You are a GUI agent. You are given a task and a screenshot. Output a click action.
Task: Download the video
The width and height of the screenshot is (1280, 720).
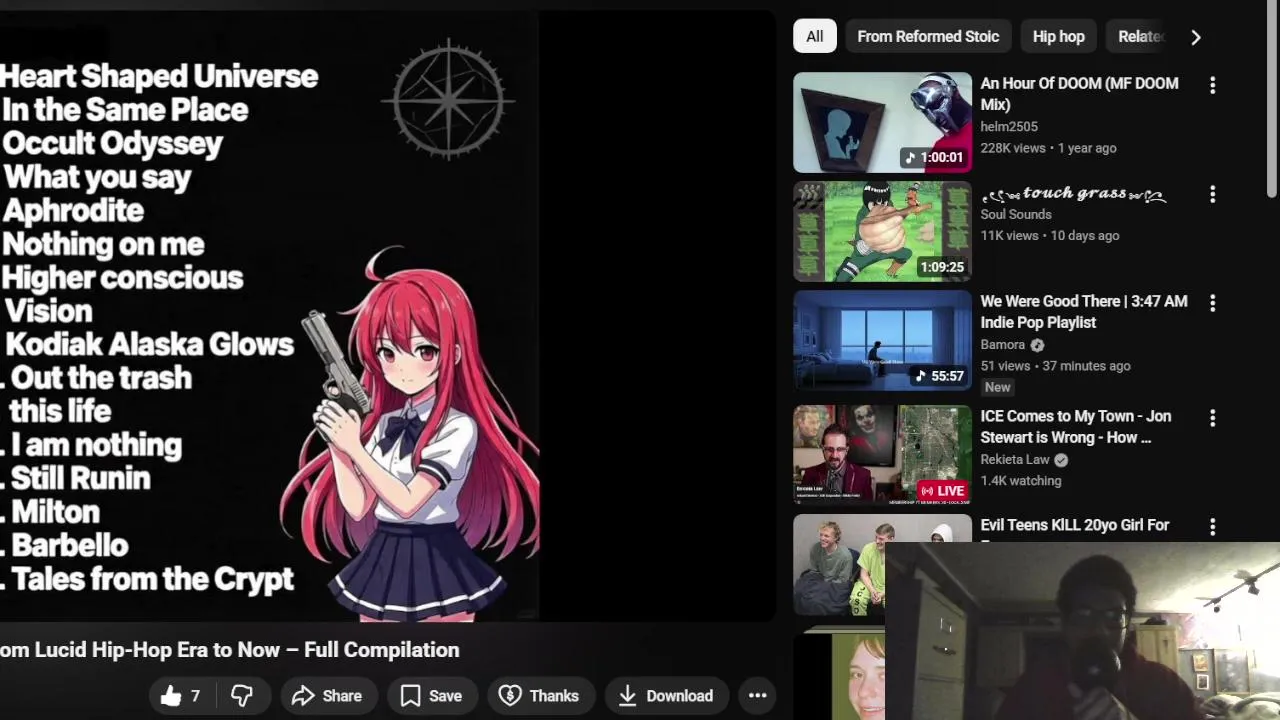[666, 696]
